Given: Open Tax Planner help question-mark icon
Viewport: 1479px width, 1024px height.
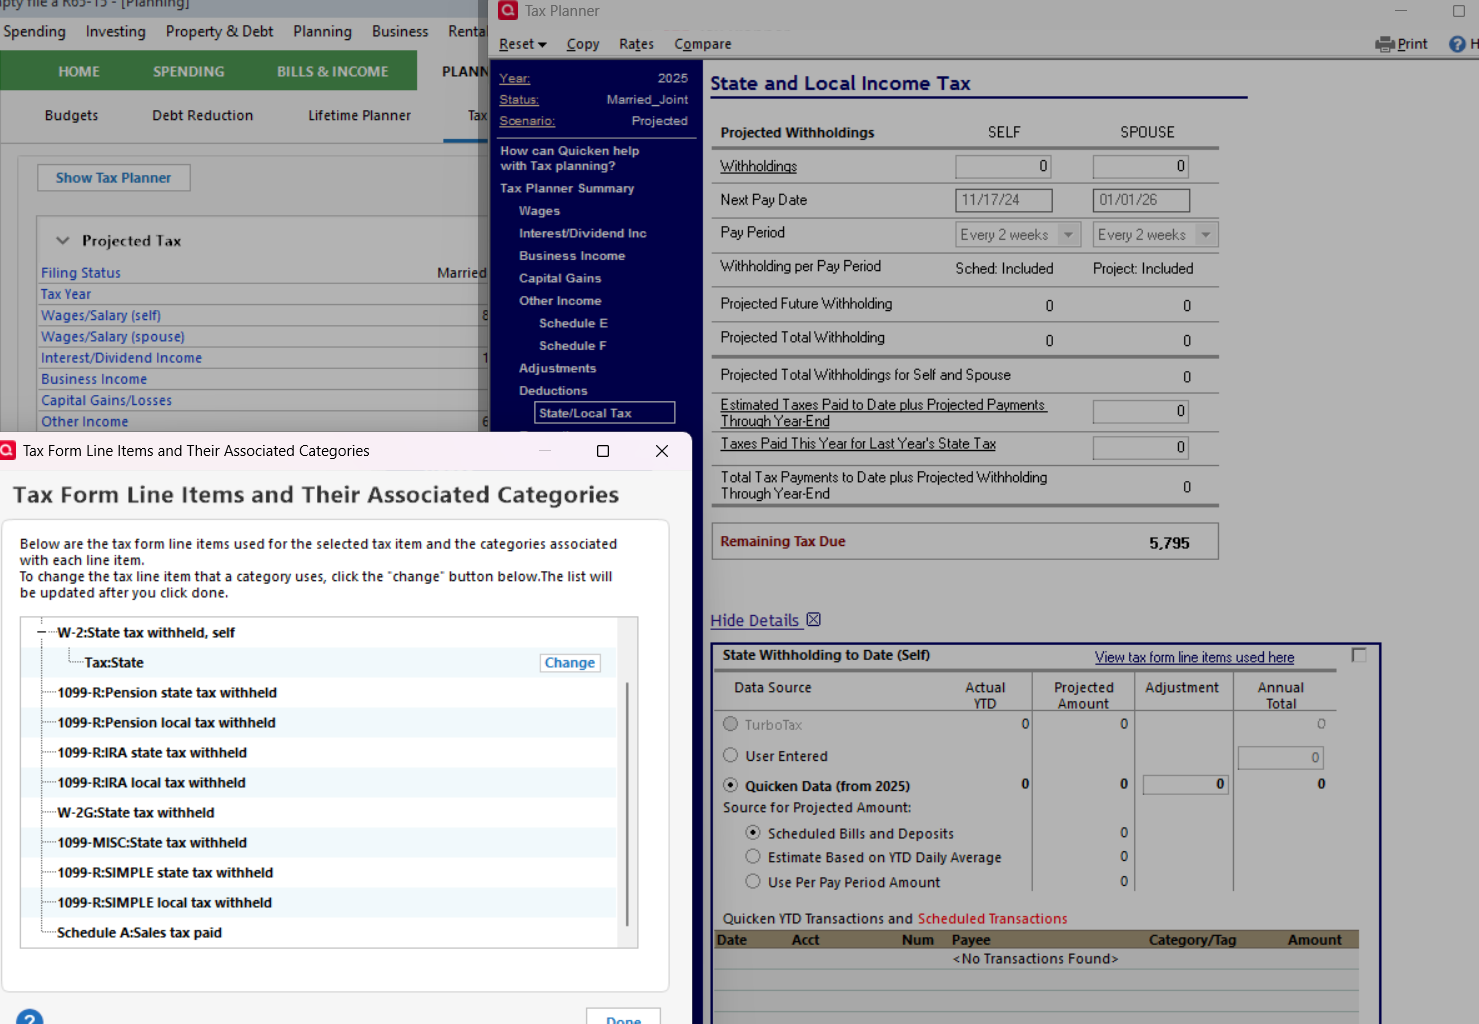Looking at the screenshot, I should coord(1457,44).
